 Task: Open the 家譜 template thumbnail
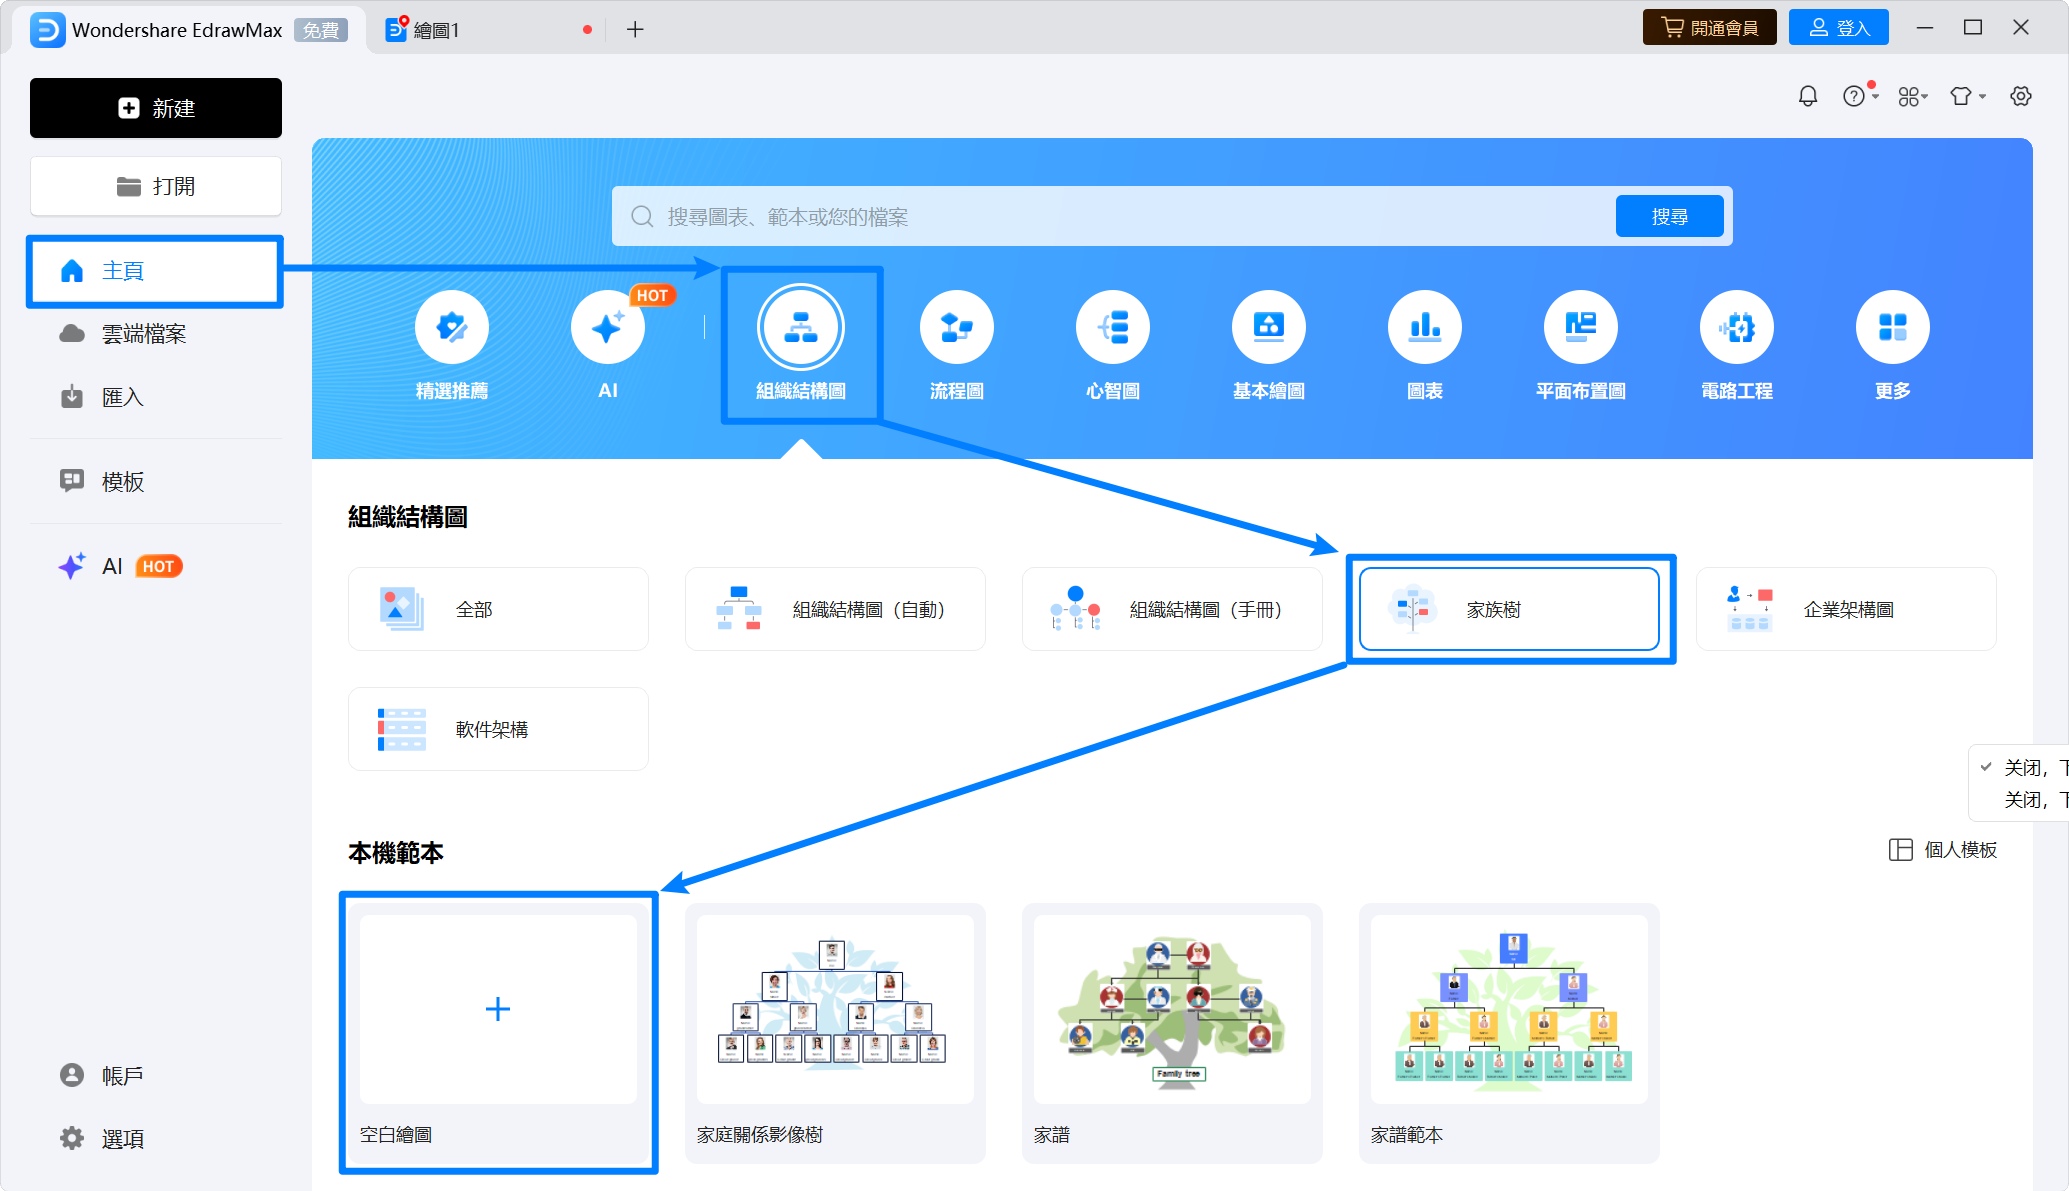pyautogui.click(x=1172, y=1009)
